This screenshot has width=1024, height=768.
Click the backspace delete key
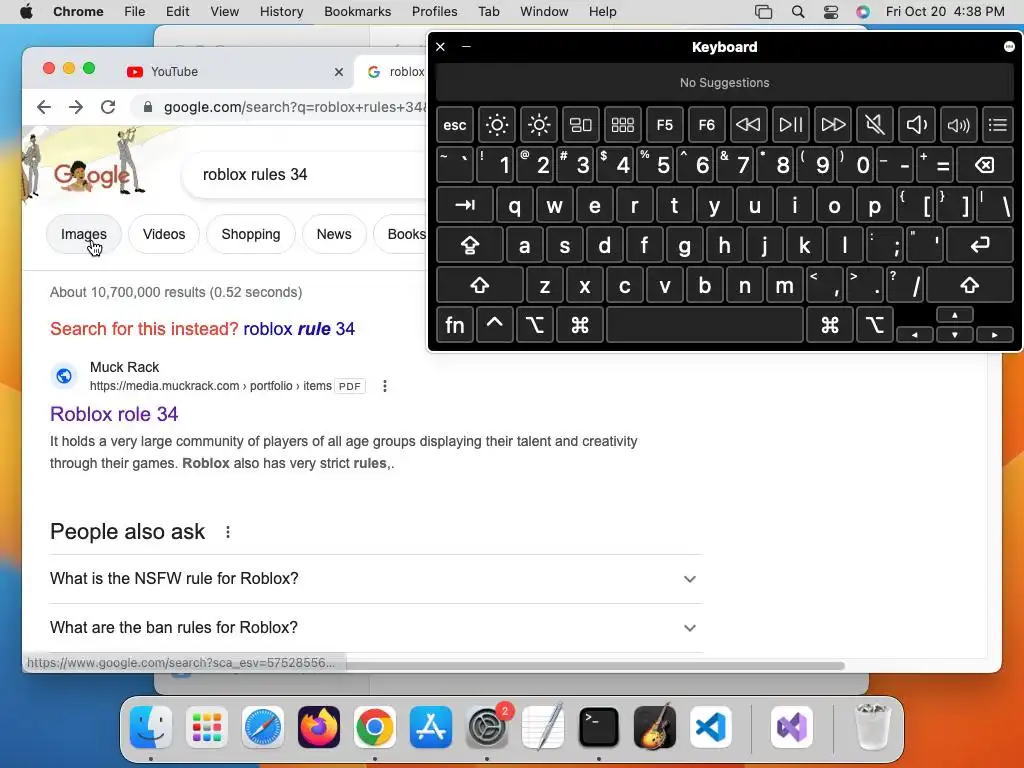point(985,165)
